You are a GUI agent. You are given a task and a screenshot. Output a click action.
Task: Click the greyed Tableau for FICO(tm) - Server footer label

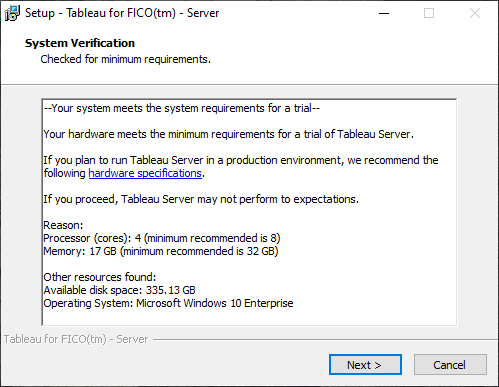[x=76, y=339]
